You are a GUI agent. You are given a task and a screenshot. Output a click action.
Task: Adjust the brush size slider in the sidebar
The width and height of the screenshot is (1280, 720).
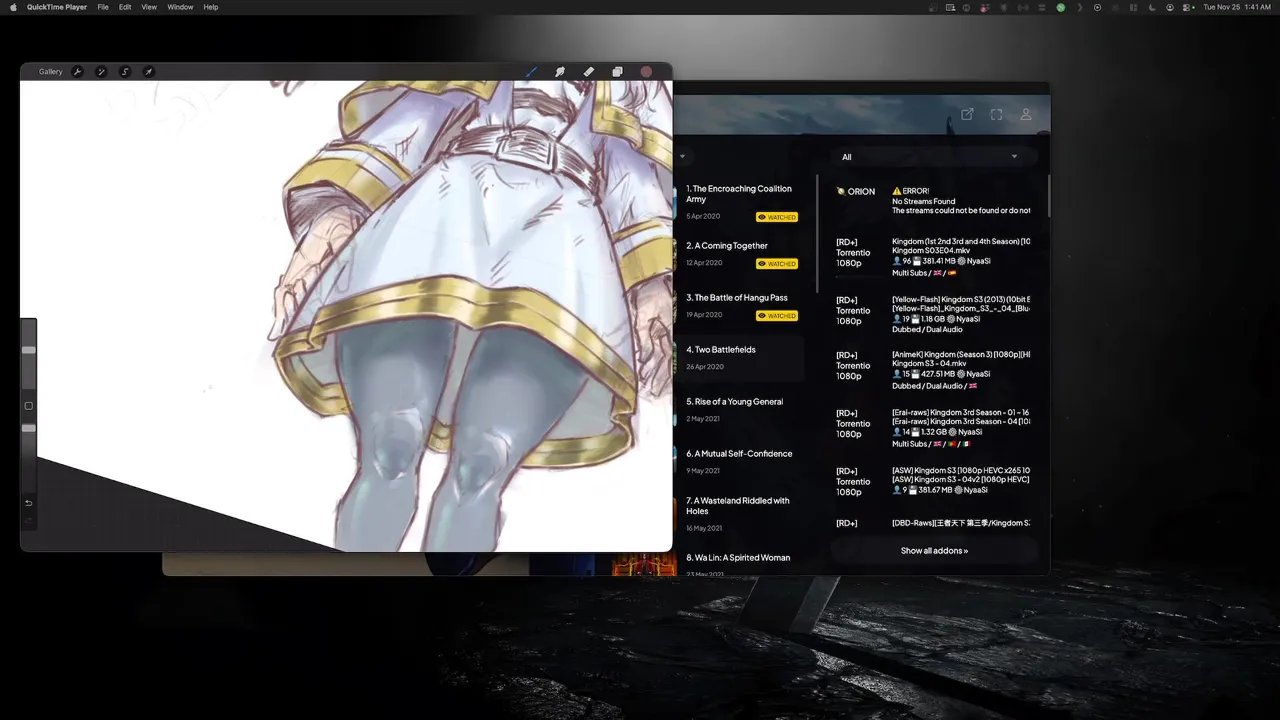click(29, 350)
